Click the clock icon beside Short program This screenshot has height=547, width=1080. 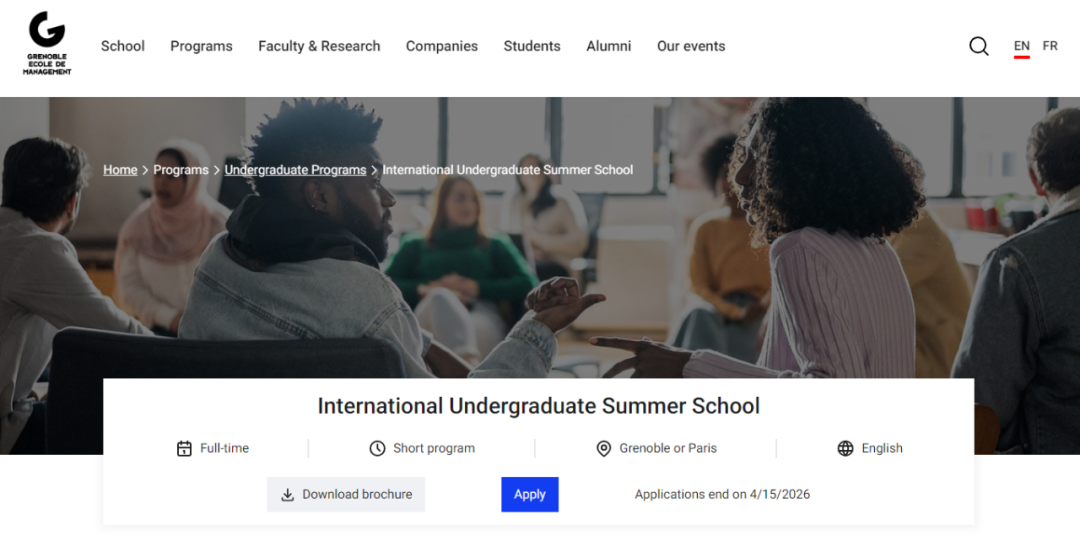coord(377,448)
